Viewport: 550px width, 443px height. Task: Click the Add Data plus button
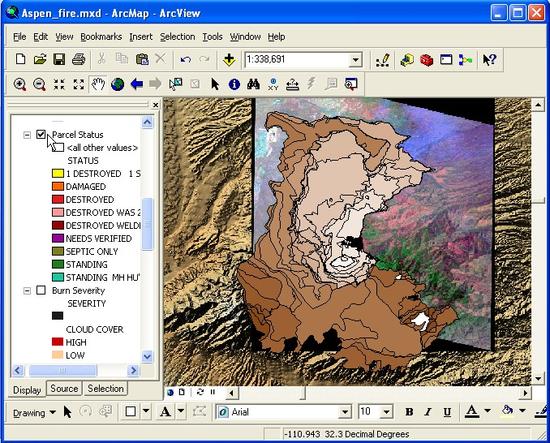pyautogui.click(x=229, y=60)
